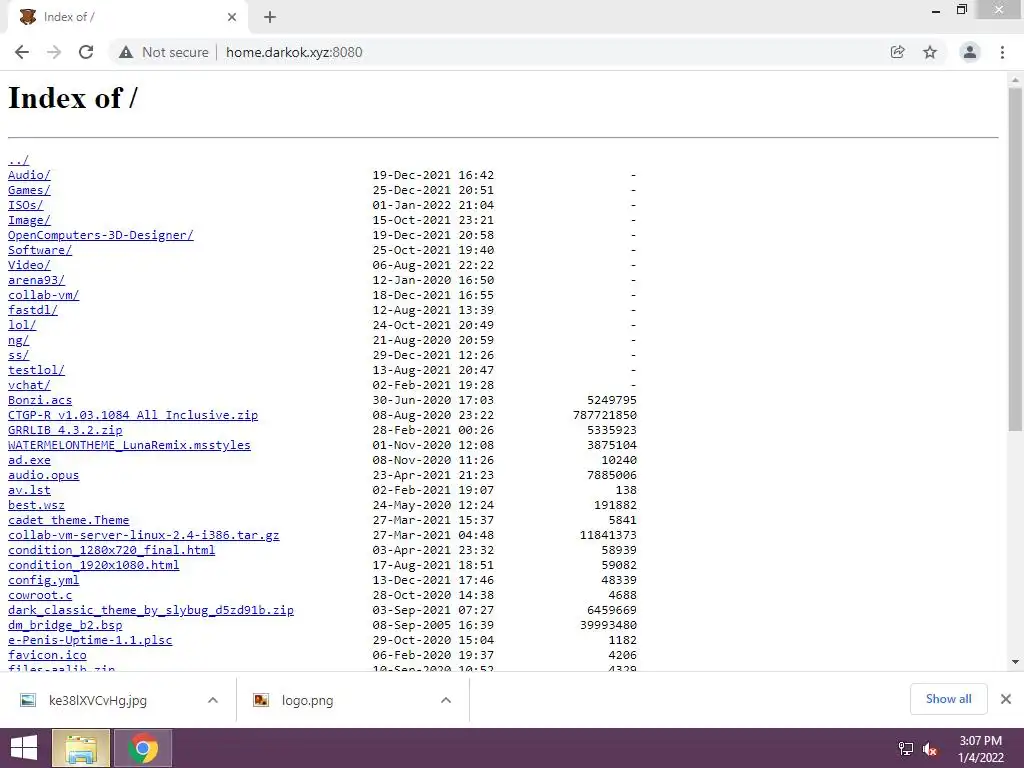
Task: Download the best.wsz file
Action: click(x=37, y=505)
